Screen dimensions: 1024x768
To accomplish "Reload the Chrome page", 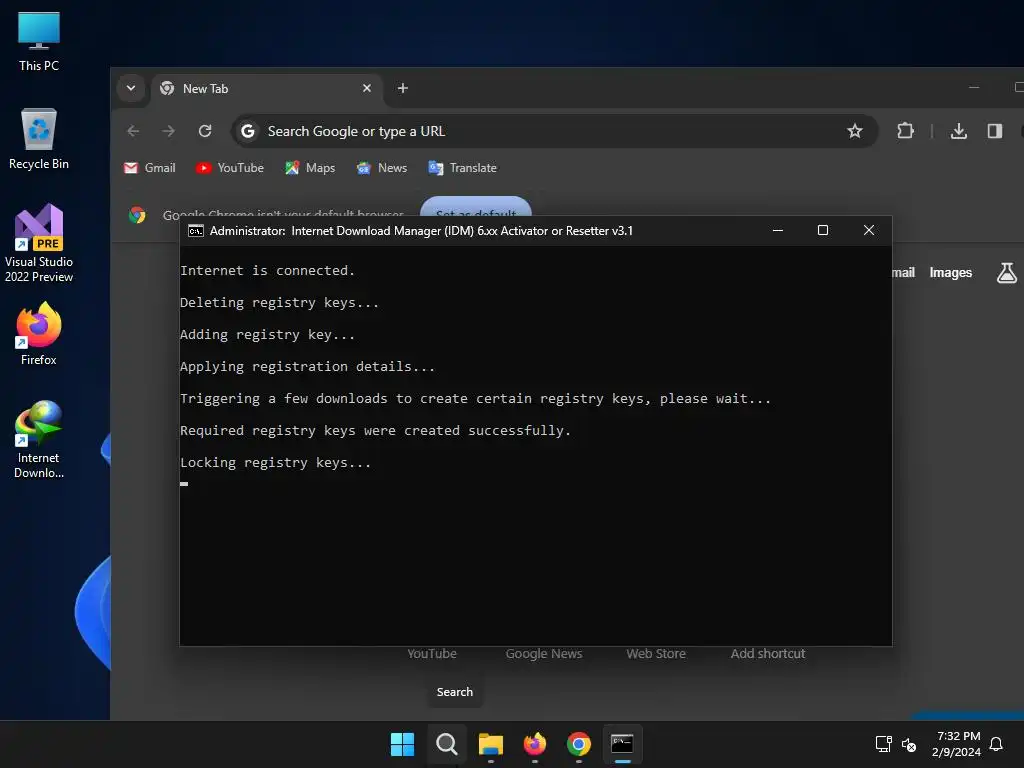I will (205, 131).
